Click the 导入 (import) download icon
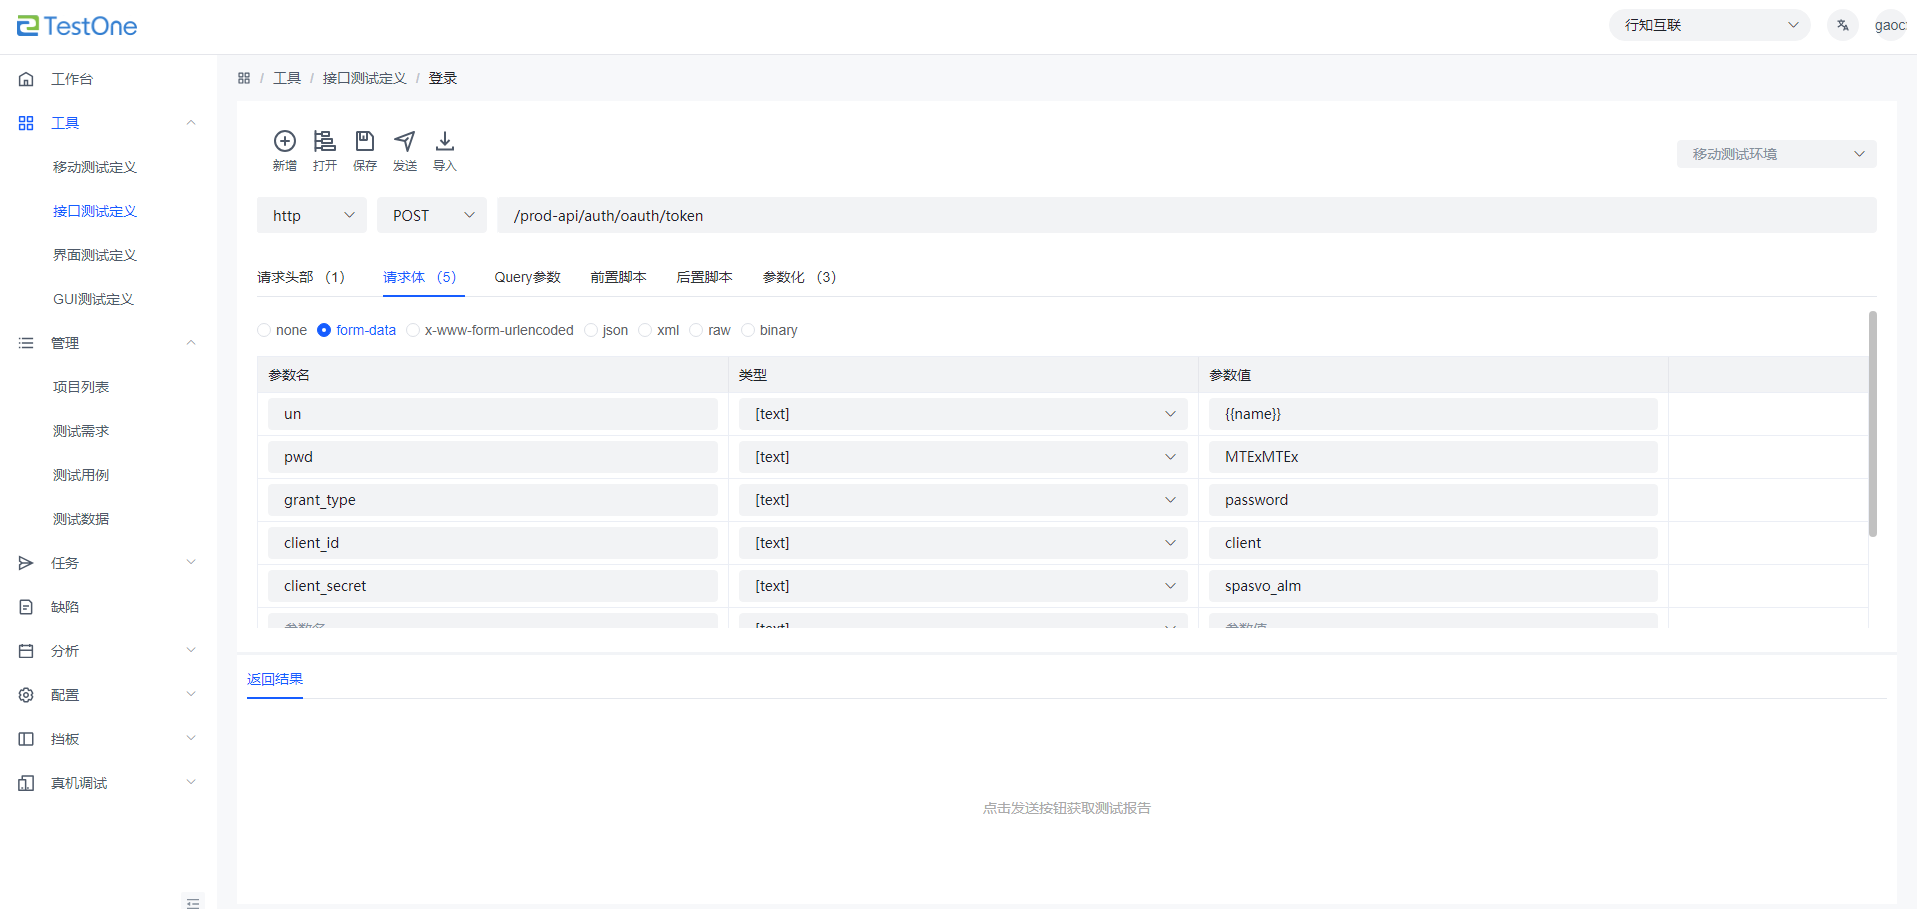The image size is (1917, 909). (444, 142)
